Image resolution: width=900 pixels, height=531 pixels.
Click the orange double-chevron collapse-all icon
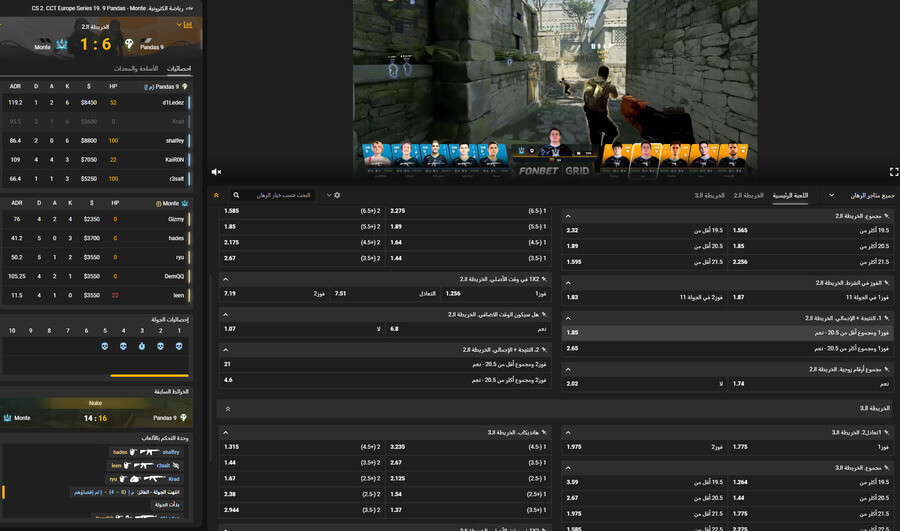tap(216, 195)
